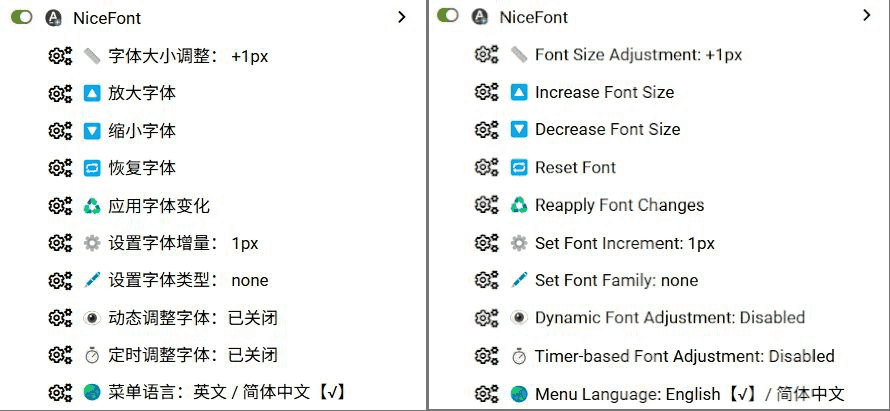The height and width of the screenshot is (411, 890).
Task: Select the 缩小字体 menu entry
Action: (x=142, y=131)
